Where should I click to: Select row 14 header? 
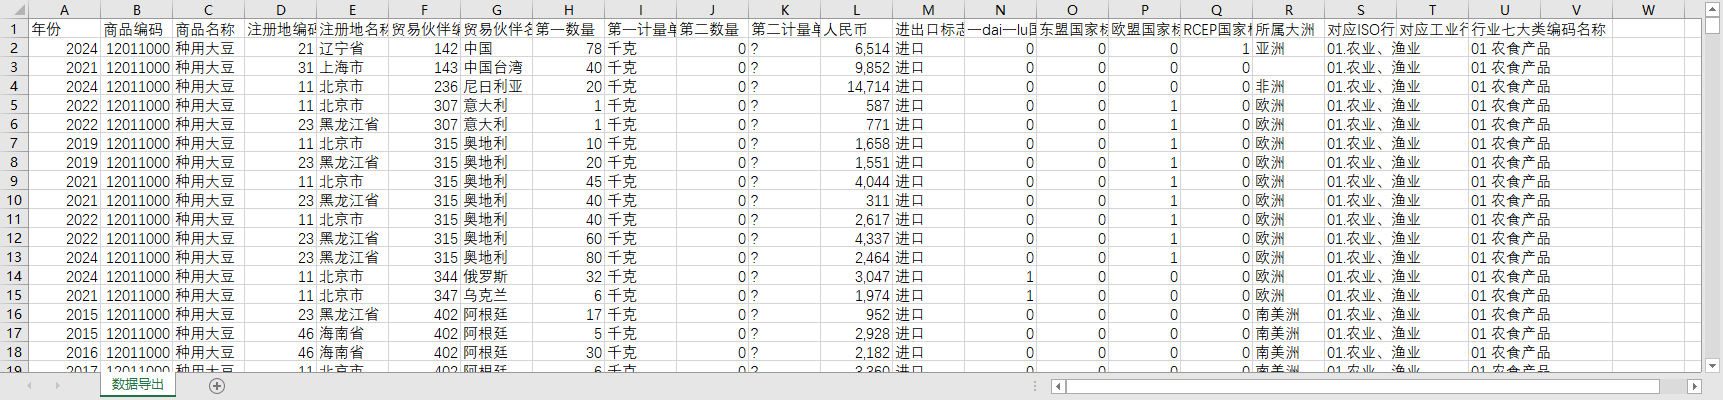pos(14,276)
